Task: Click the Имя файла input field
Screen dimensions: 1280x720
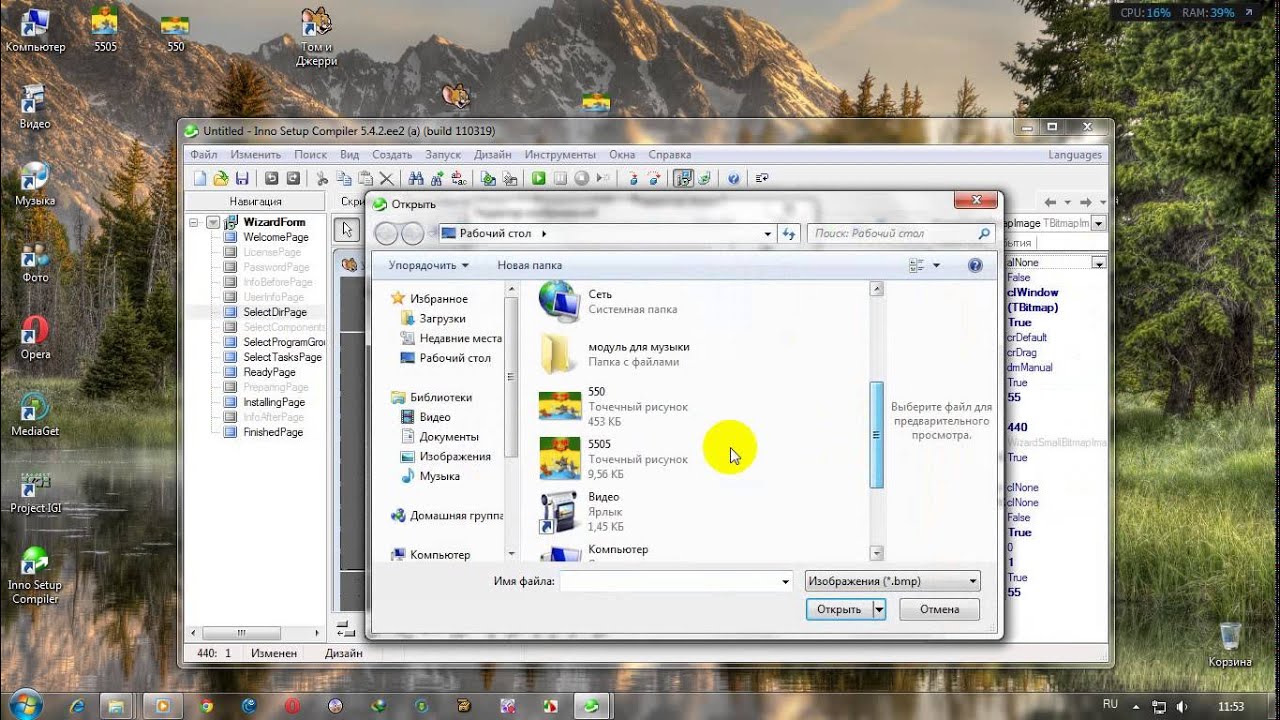Action: click(670, 581)
